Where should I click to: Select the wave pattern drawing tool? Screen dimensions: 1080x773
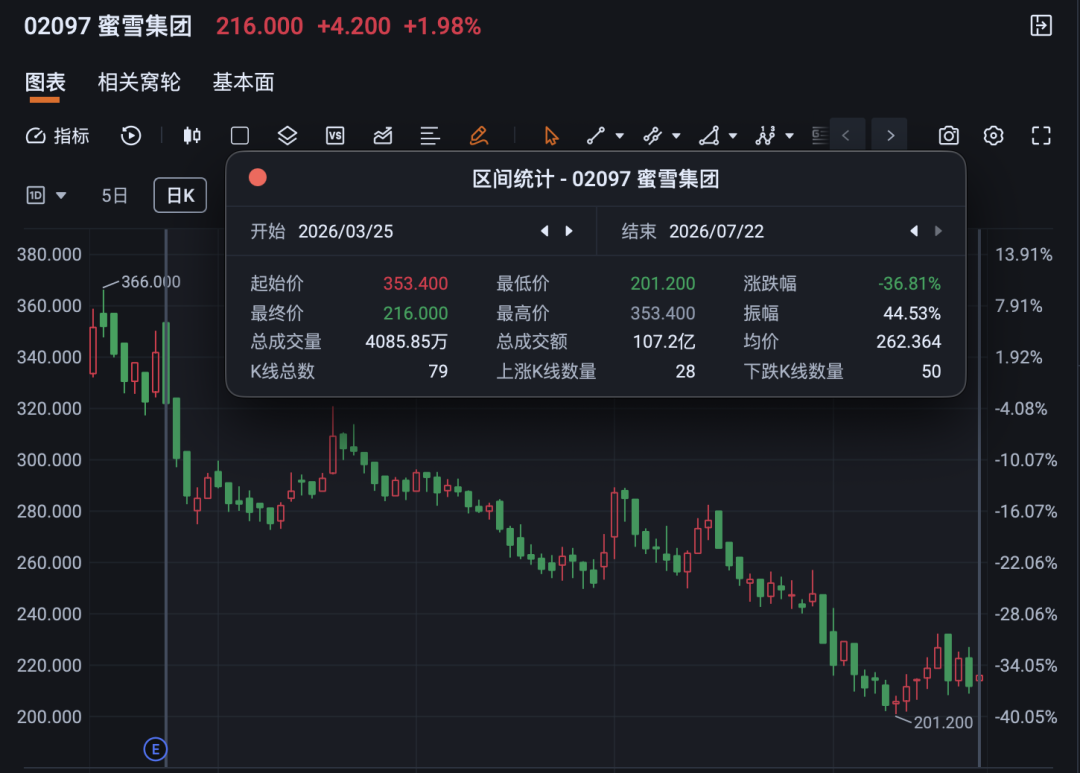(x=765, y=136)
